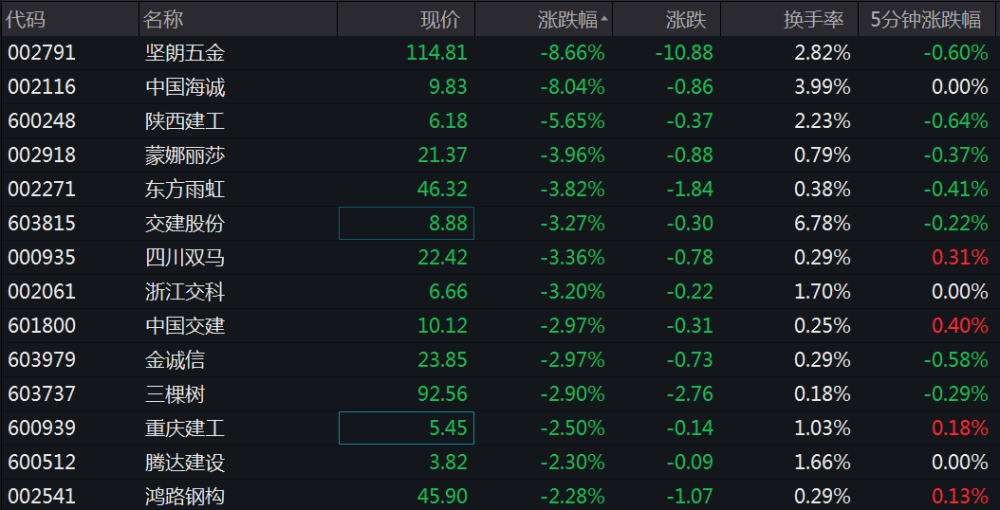Open 中国交建 stock details
The image size is (1000, 510).
pyautogui.click(x=185, y=325)
